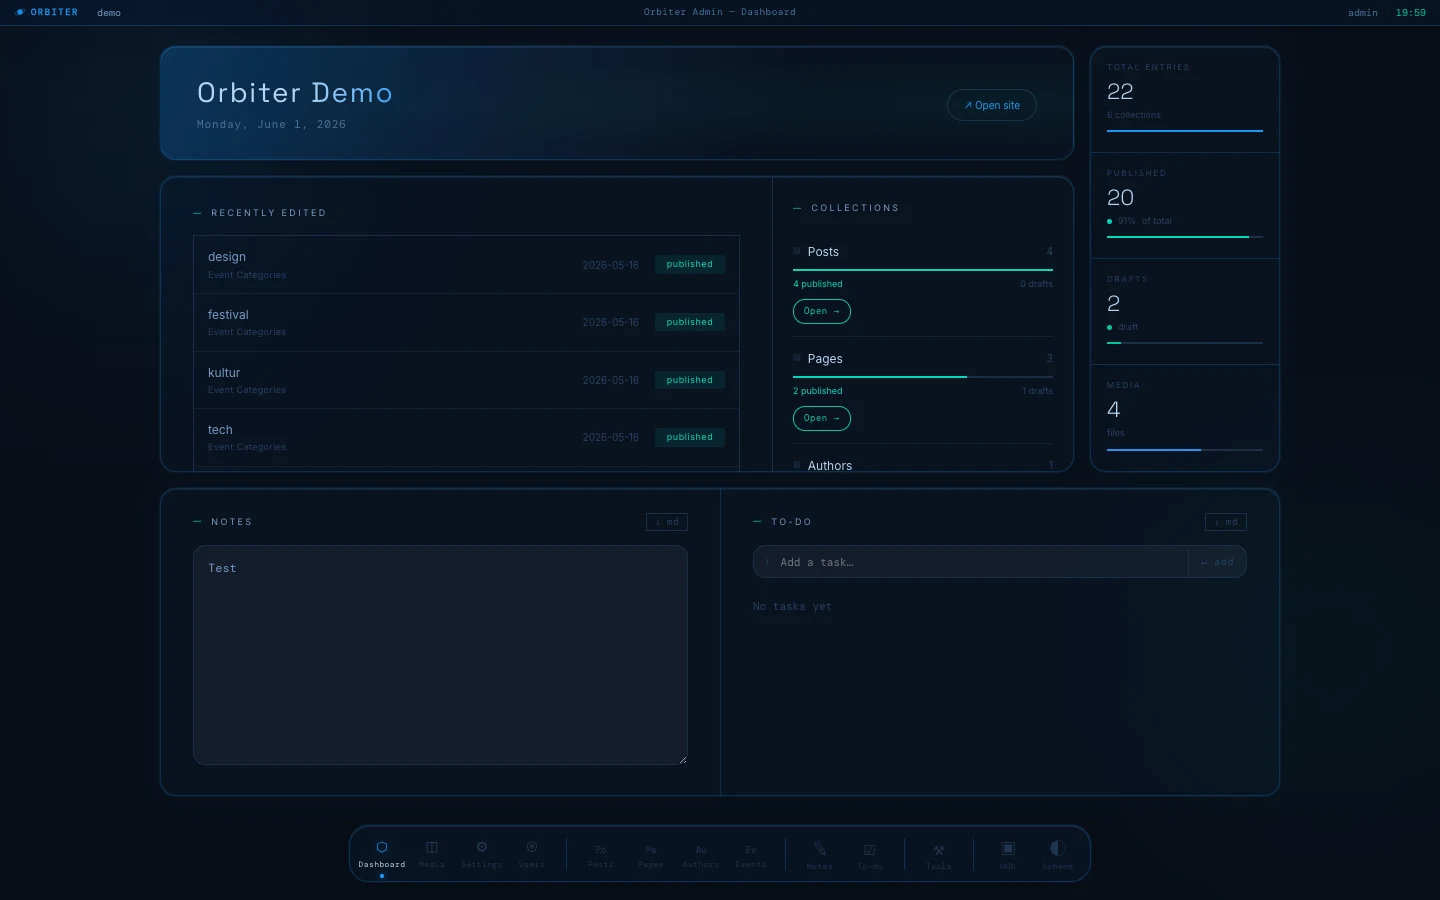Click the 2026-05-16 date on design row
1440x900 pixels.
point(610,265)
